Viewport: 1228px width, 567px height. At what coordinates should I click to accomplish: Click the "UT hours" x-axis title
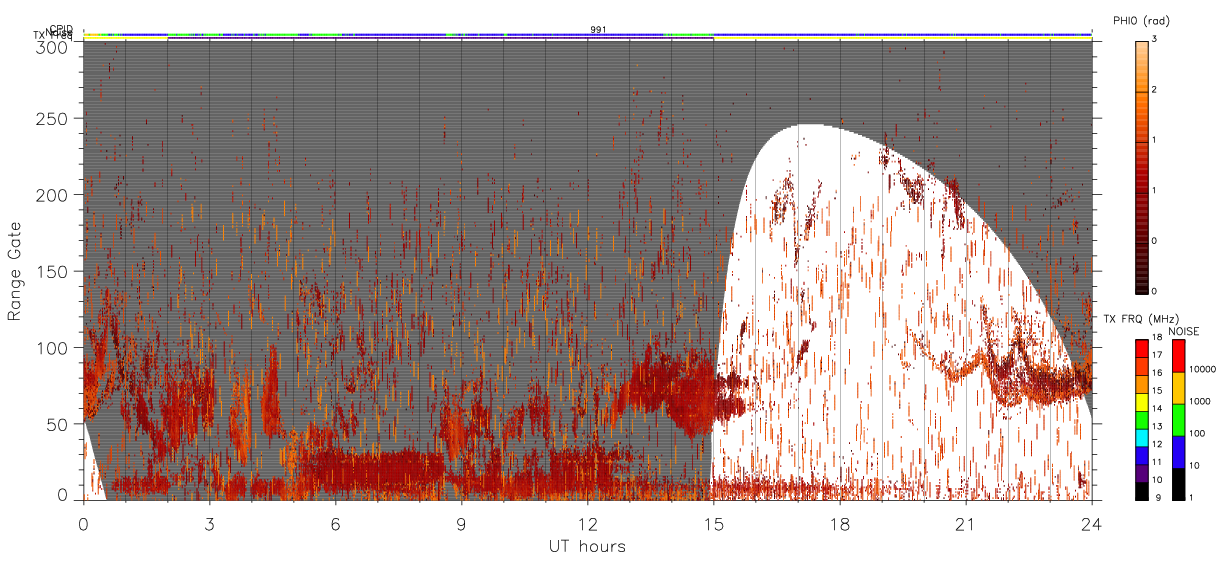click(x=587, y=546)
